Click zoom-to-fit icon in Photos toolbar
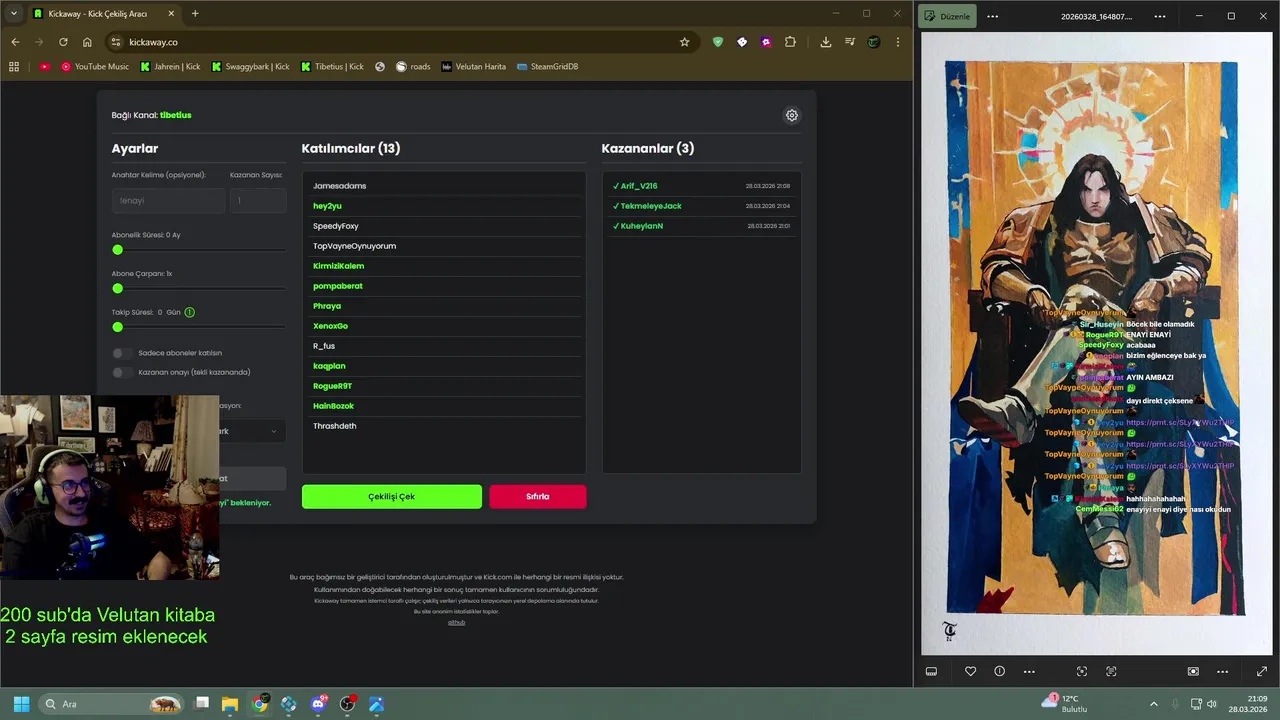The height and width of the screenshot is (720, 1280). [x=1193, y=671]
